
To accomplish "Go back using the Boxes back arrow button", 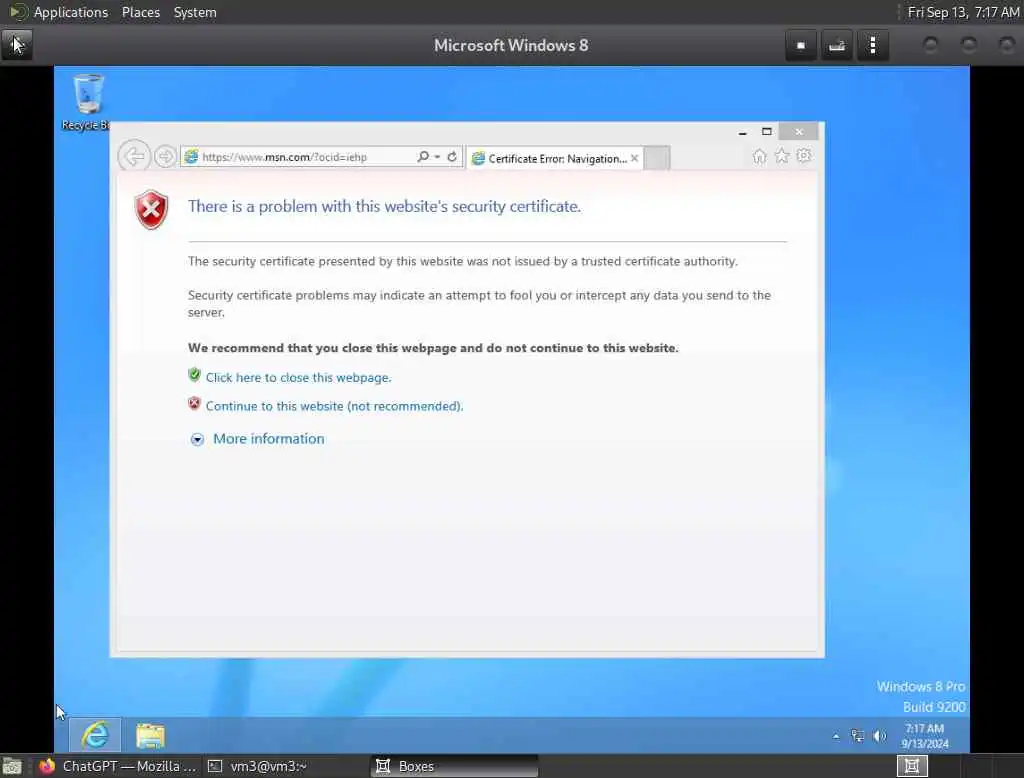I will pyautogui.click(x=17, y=45).
